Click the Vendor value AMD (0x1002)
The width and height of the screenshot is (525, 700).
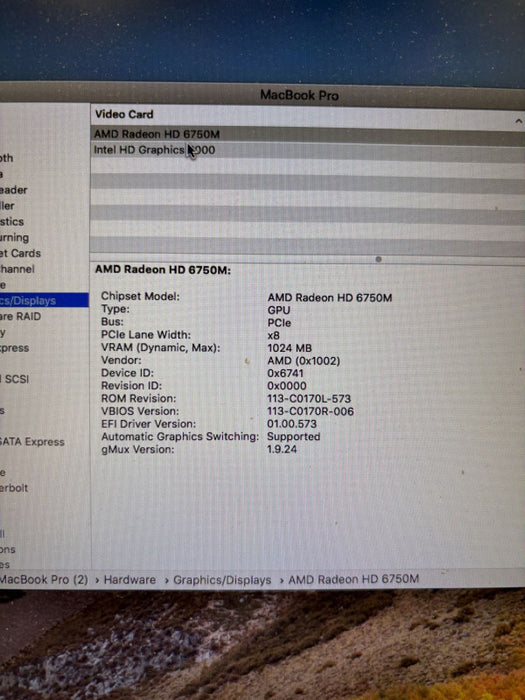[304, 361]
